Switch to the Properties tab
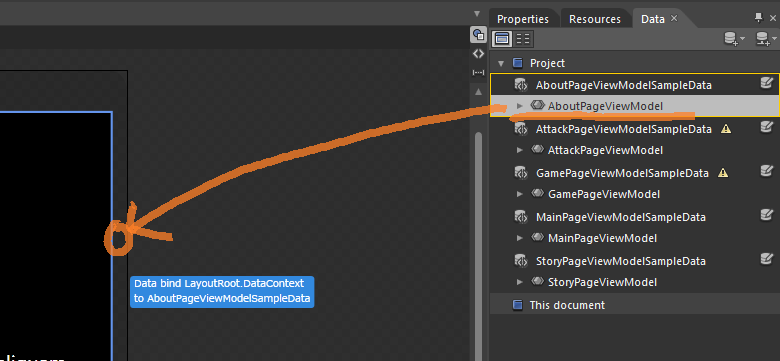The image size is (780, 361). coord(523,19)
